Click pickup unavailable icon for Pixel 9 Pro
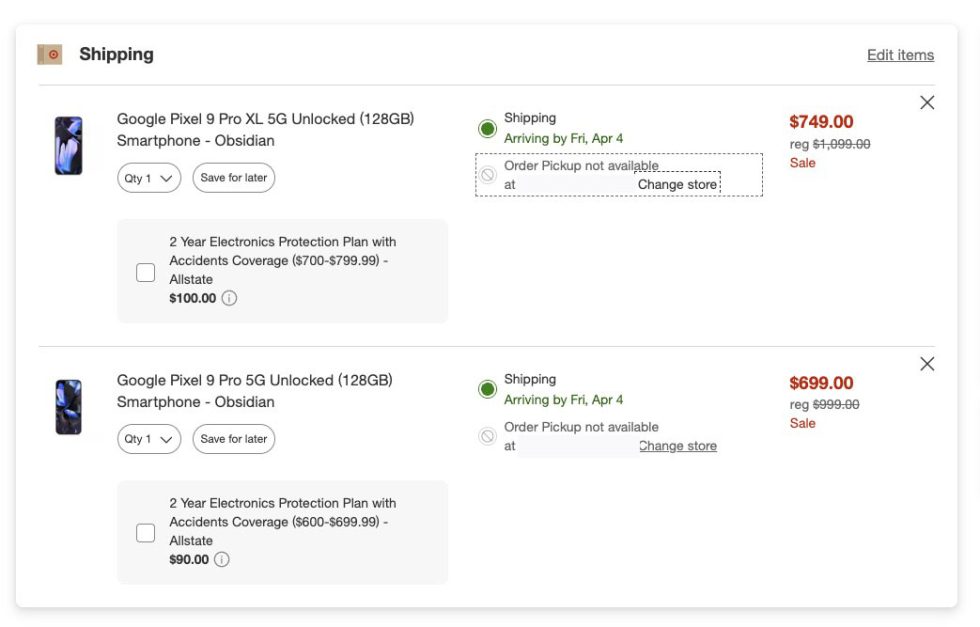The height and width of the screenshot is (627, 980). coord(487,434)
